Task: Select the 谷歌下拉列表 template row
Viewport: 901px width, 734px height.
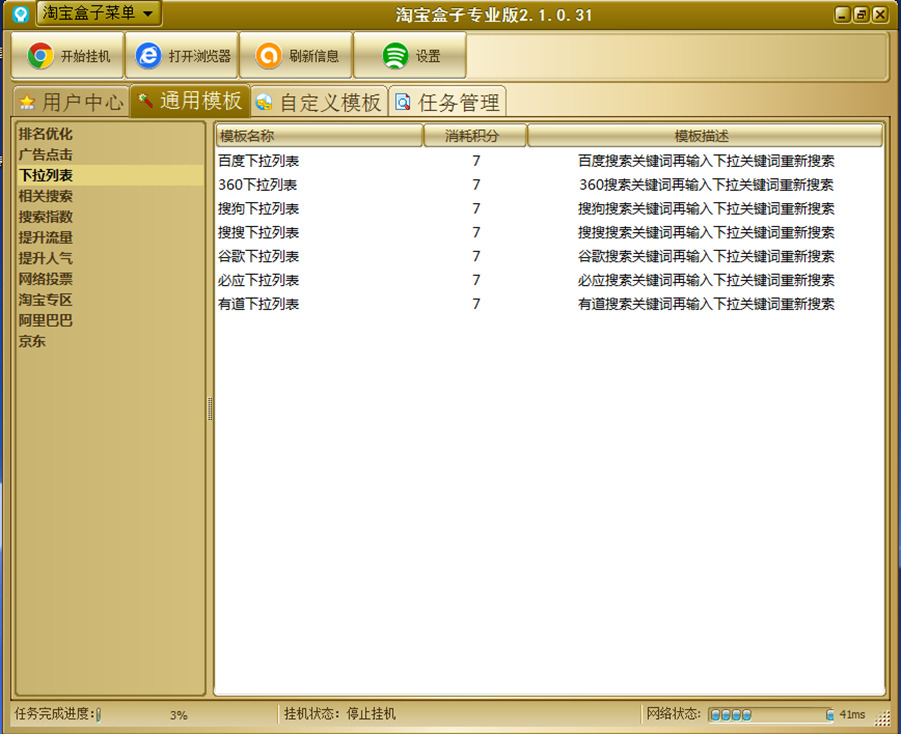Action: click(x=549, y=256)
